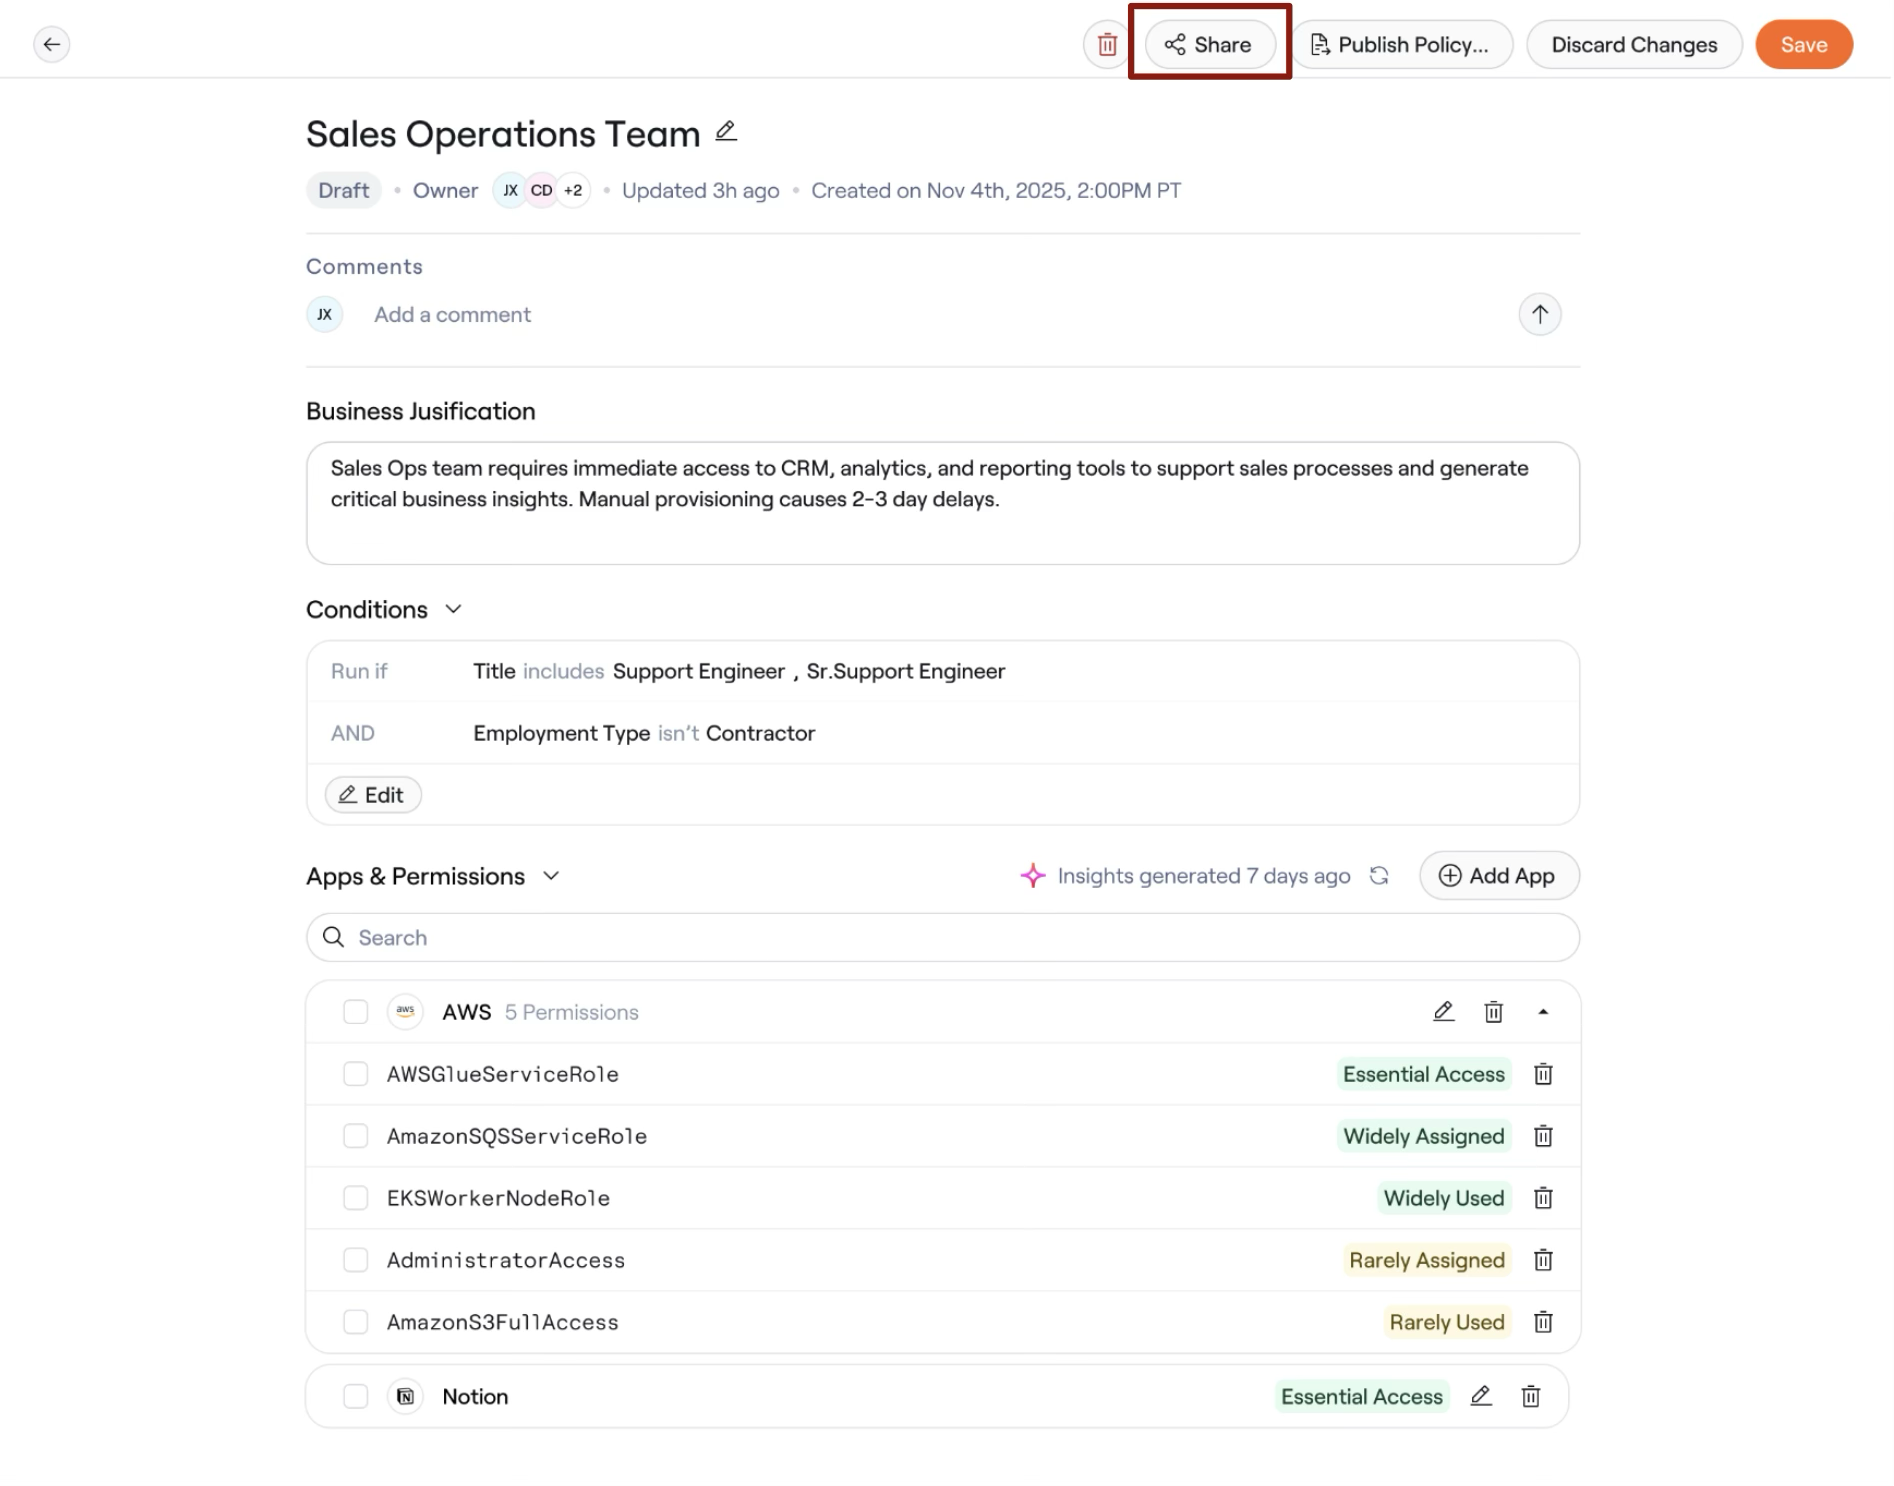Image resolution: width=1894 pixels, height=1486 pixels.
Task: Collapse the Conditions section
Action: tap(453, 609)
